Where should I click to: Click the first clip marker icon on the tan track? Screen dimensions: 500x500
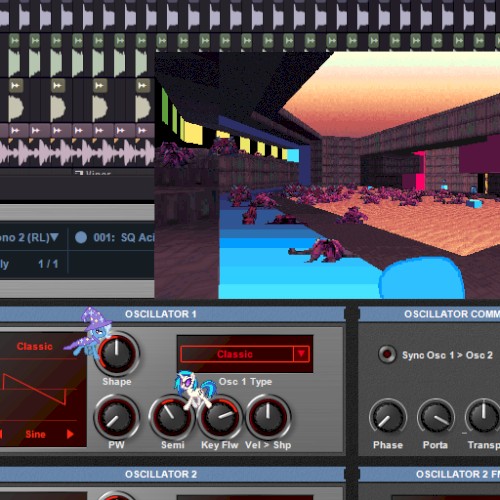coord(15,86)
